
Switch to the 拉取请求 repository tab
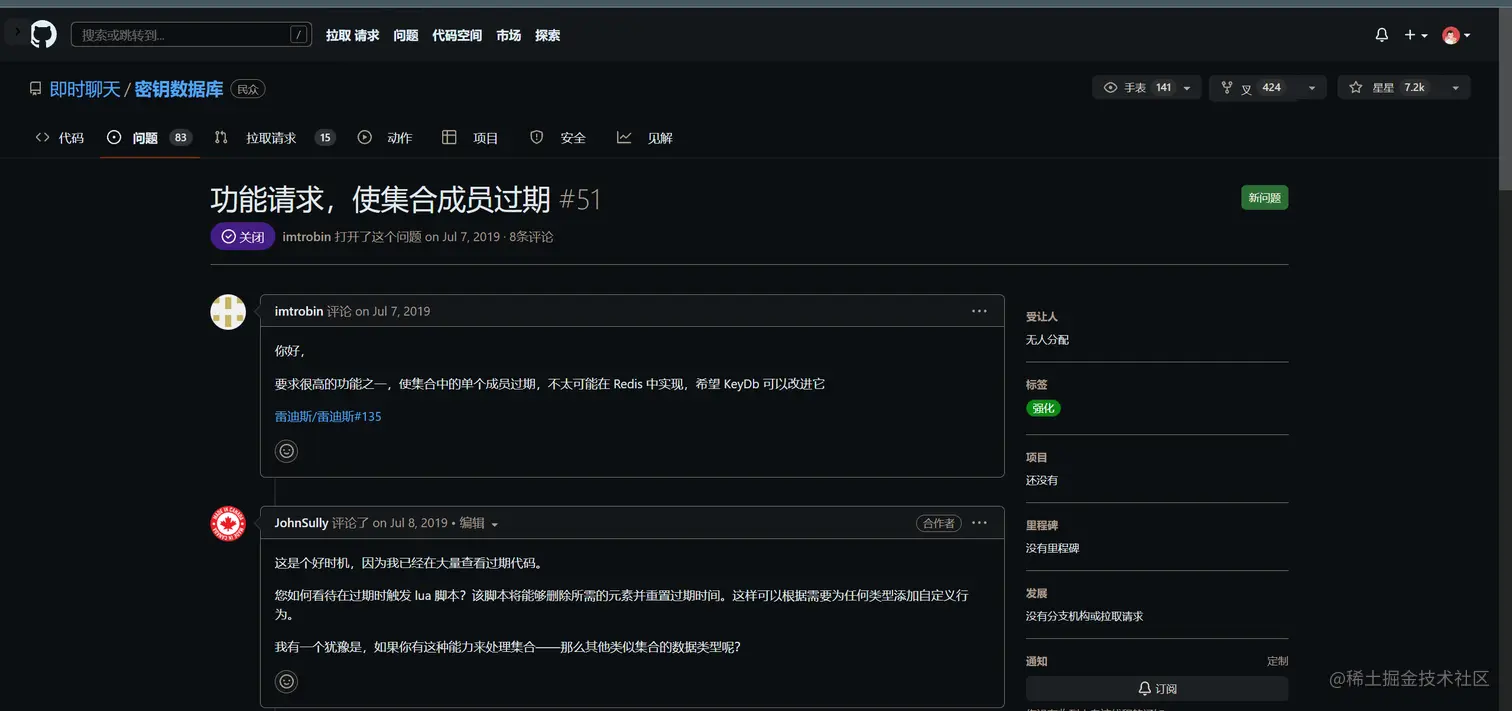(x=275, y=138)
